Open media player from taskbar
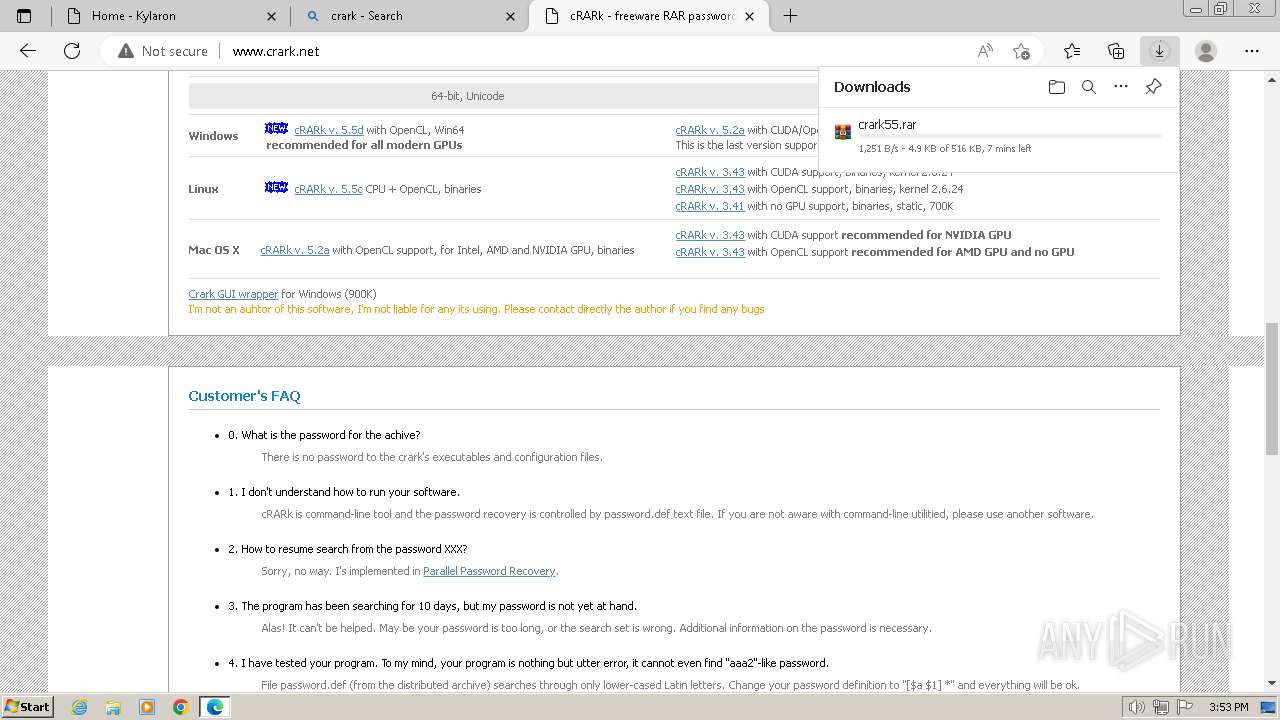The height and width of the screenshot is (720, 1280). (x=147, y=707)
